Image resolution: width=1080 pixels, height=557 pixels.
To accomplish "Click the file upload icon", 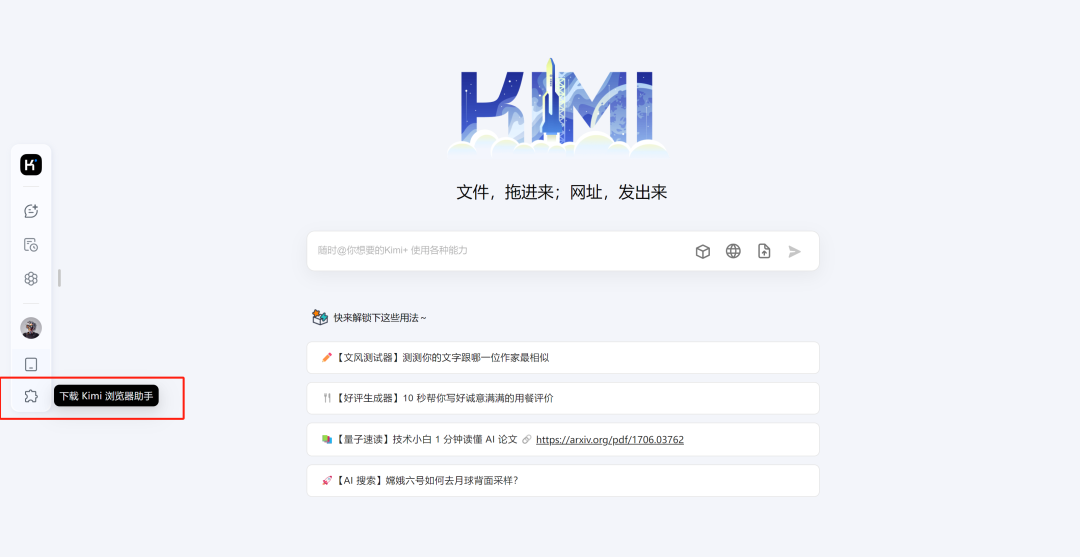I will tap(764, 251).
